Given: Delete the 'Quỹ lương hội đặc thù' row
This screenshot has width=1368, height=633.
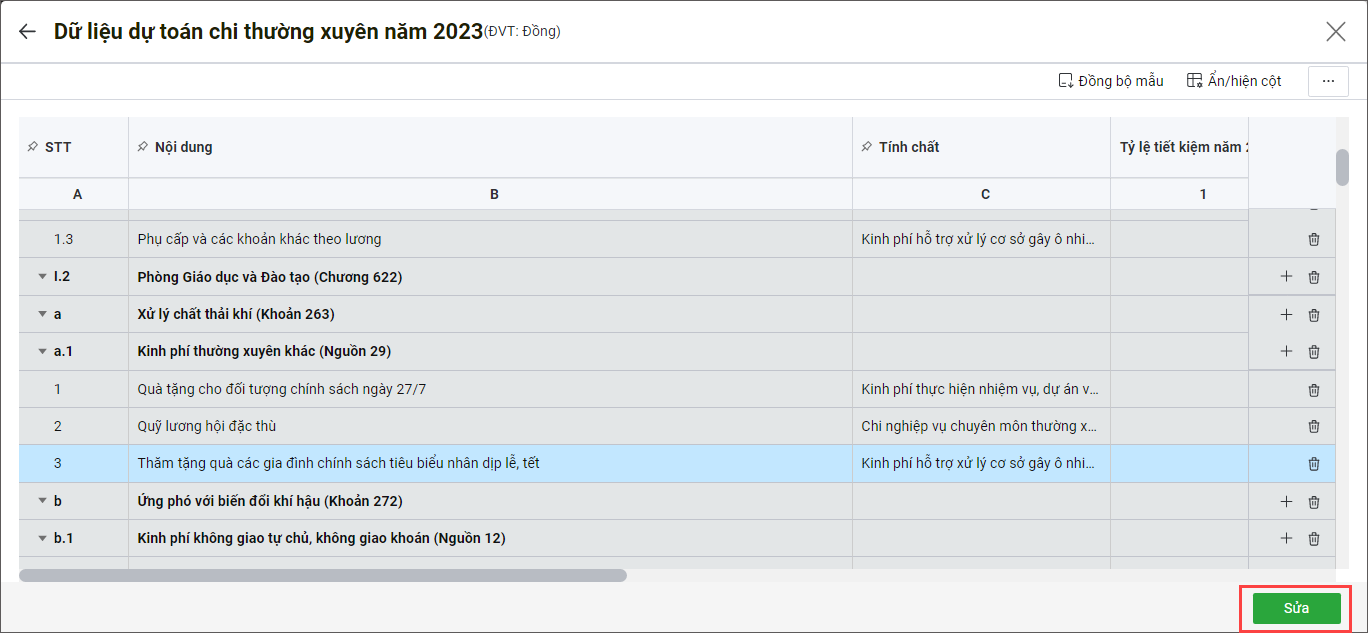Looking at the screenshot, I should [1314, 427].
